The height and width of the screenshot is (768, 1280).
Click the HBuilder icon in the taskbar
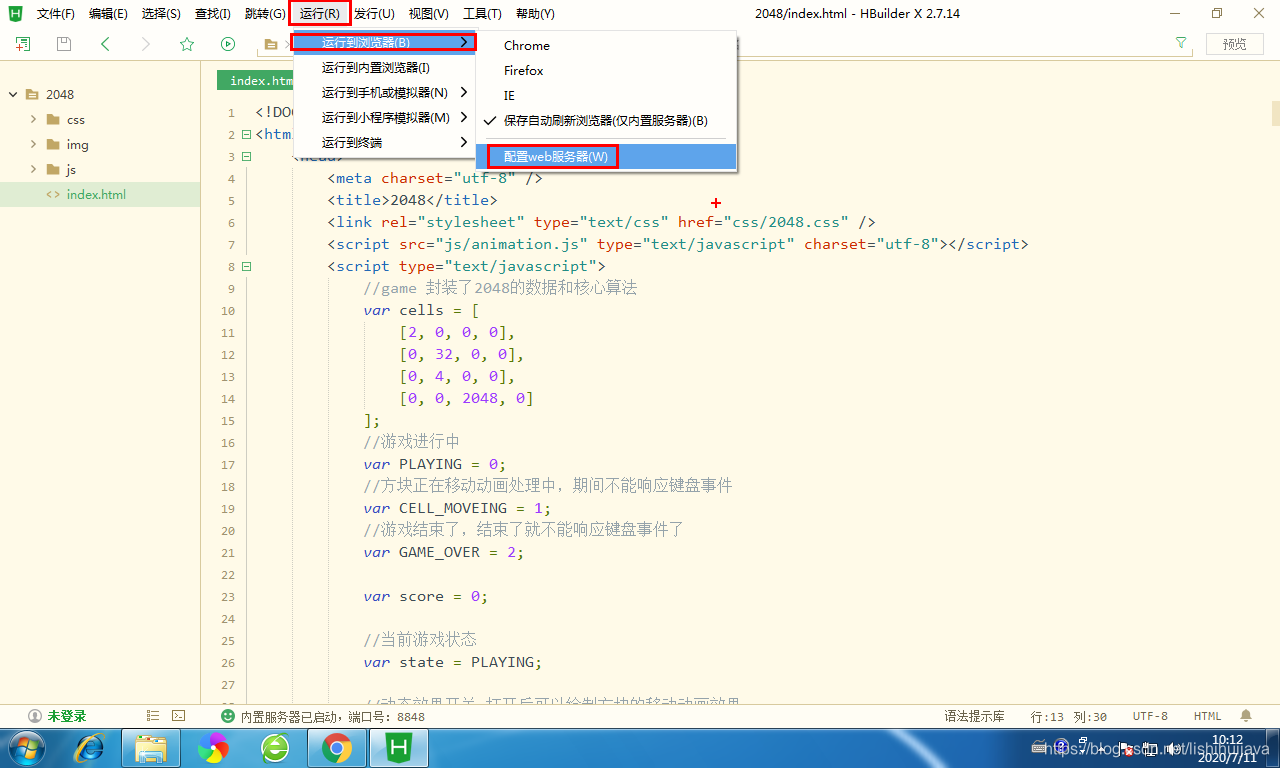click(399, 747)
